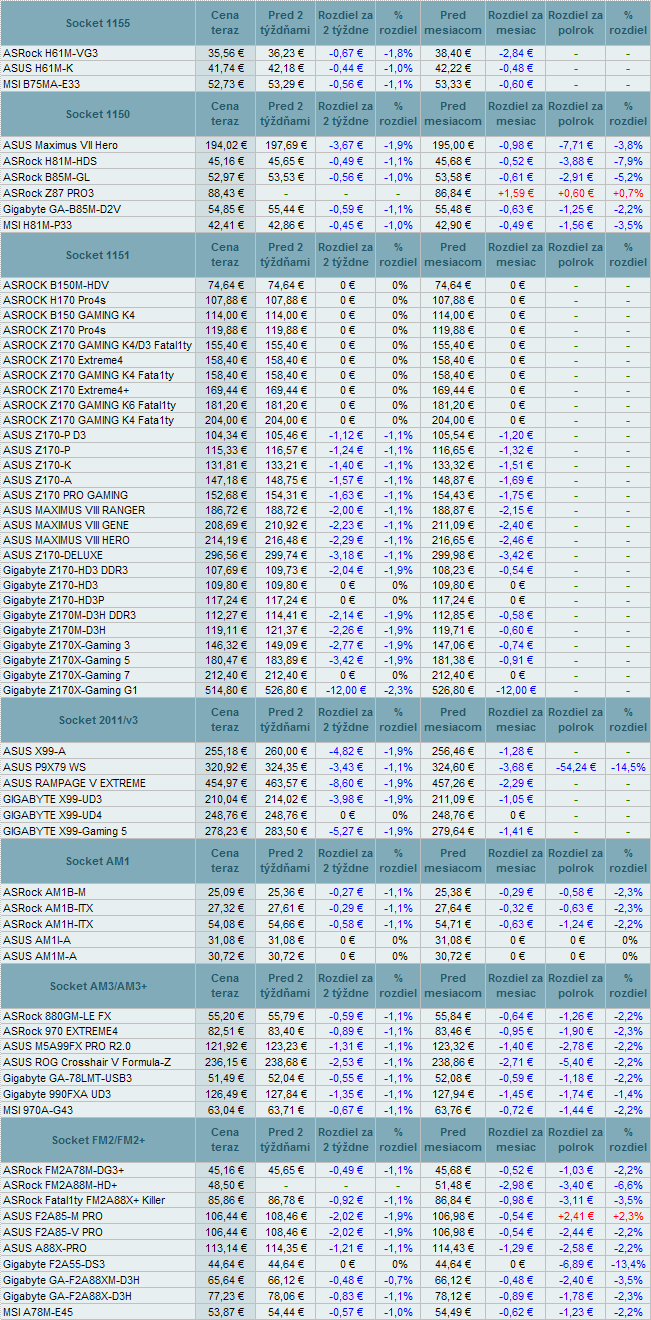Select ASRock AM1B-ITX product name
The height and width of the screenshot is (1320, 651).
pos(46,908)
